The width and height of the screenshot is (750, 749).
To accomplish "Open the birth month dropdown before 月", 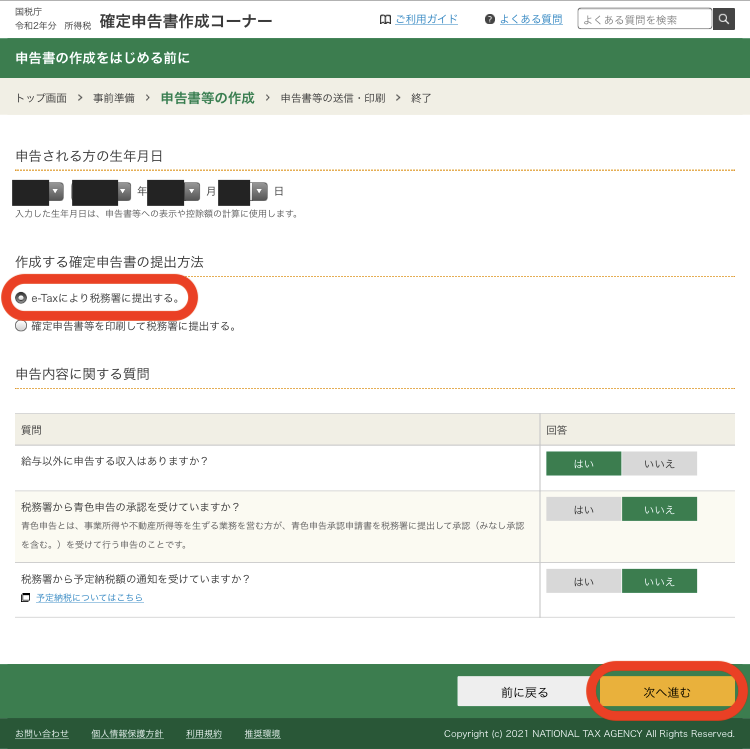I will 174,191.
